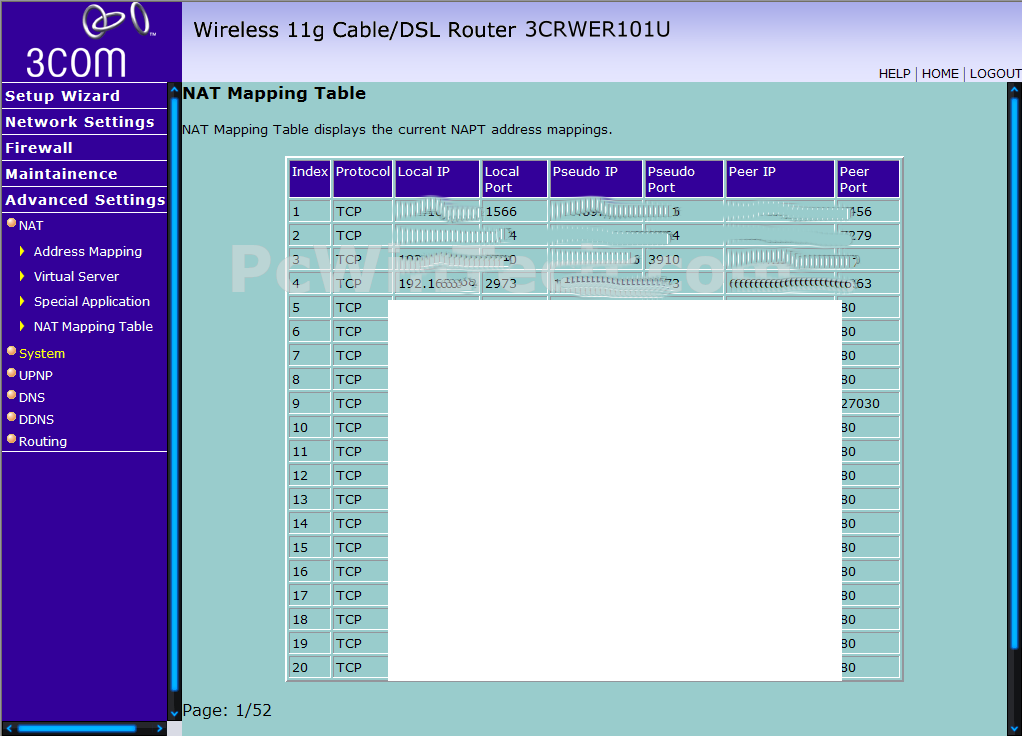Click pseudo port 3910 in row 3
1022x736 pixels.
(664, 259)
